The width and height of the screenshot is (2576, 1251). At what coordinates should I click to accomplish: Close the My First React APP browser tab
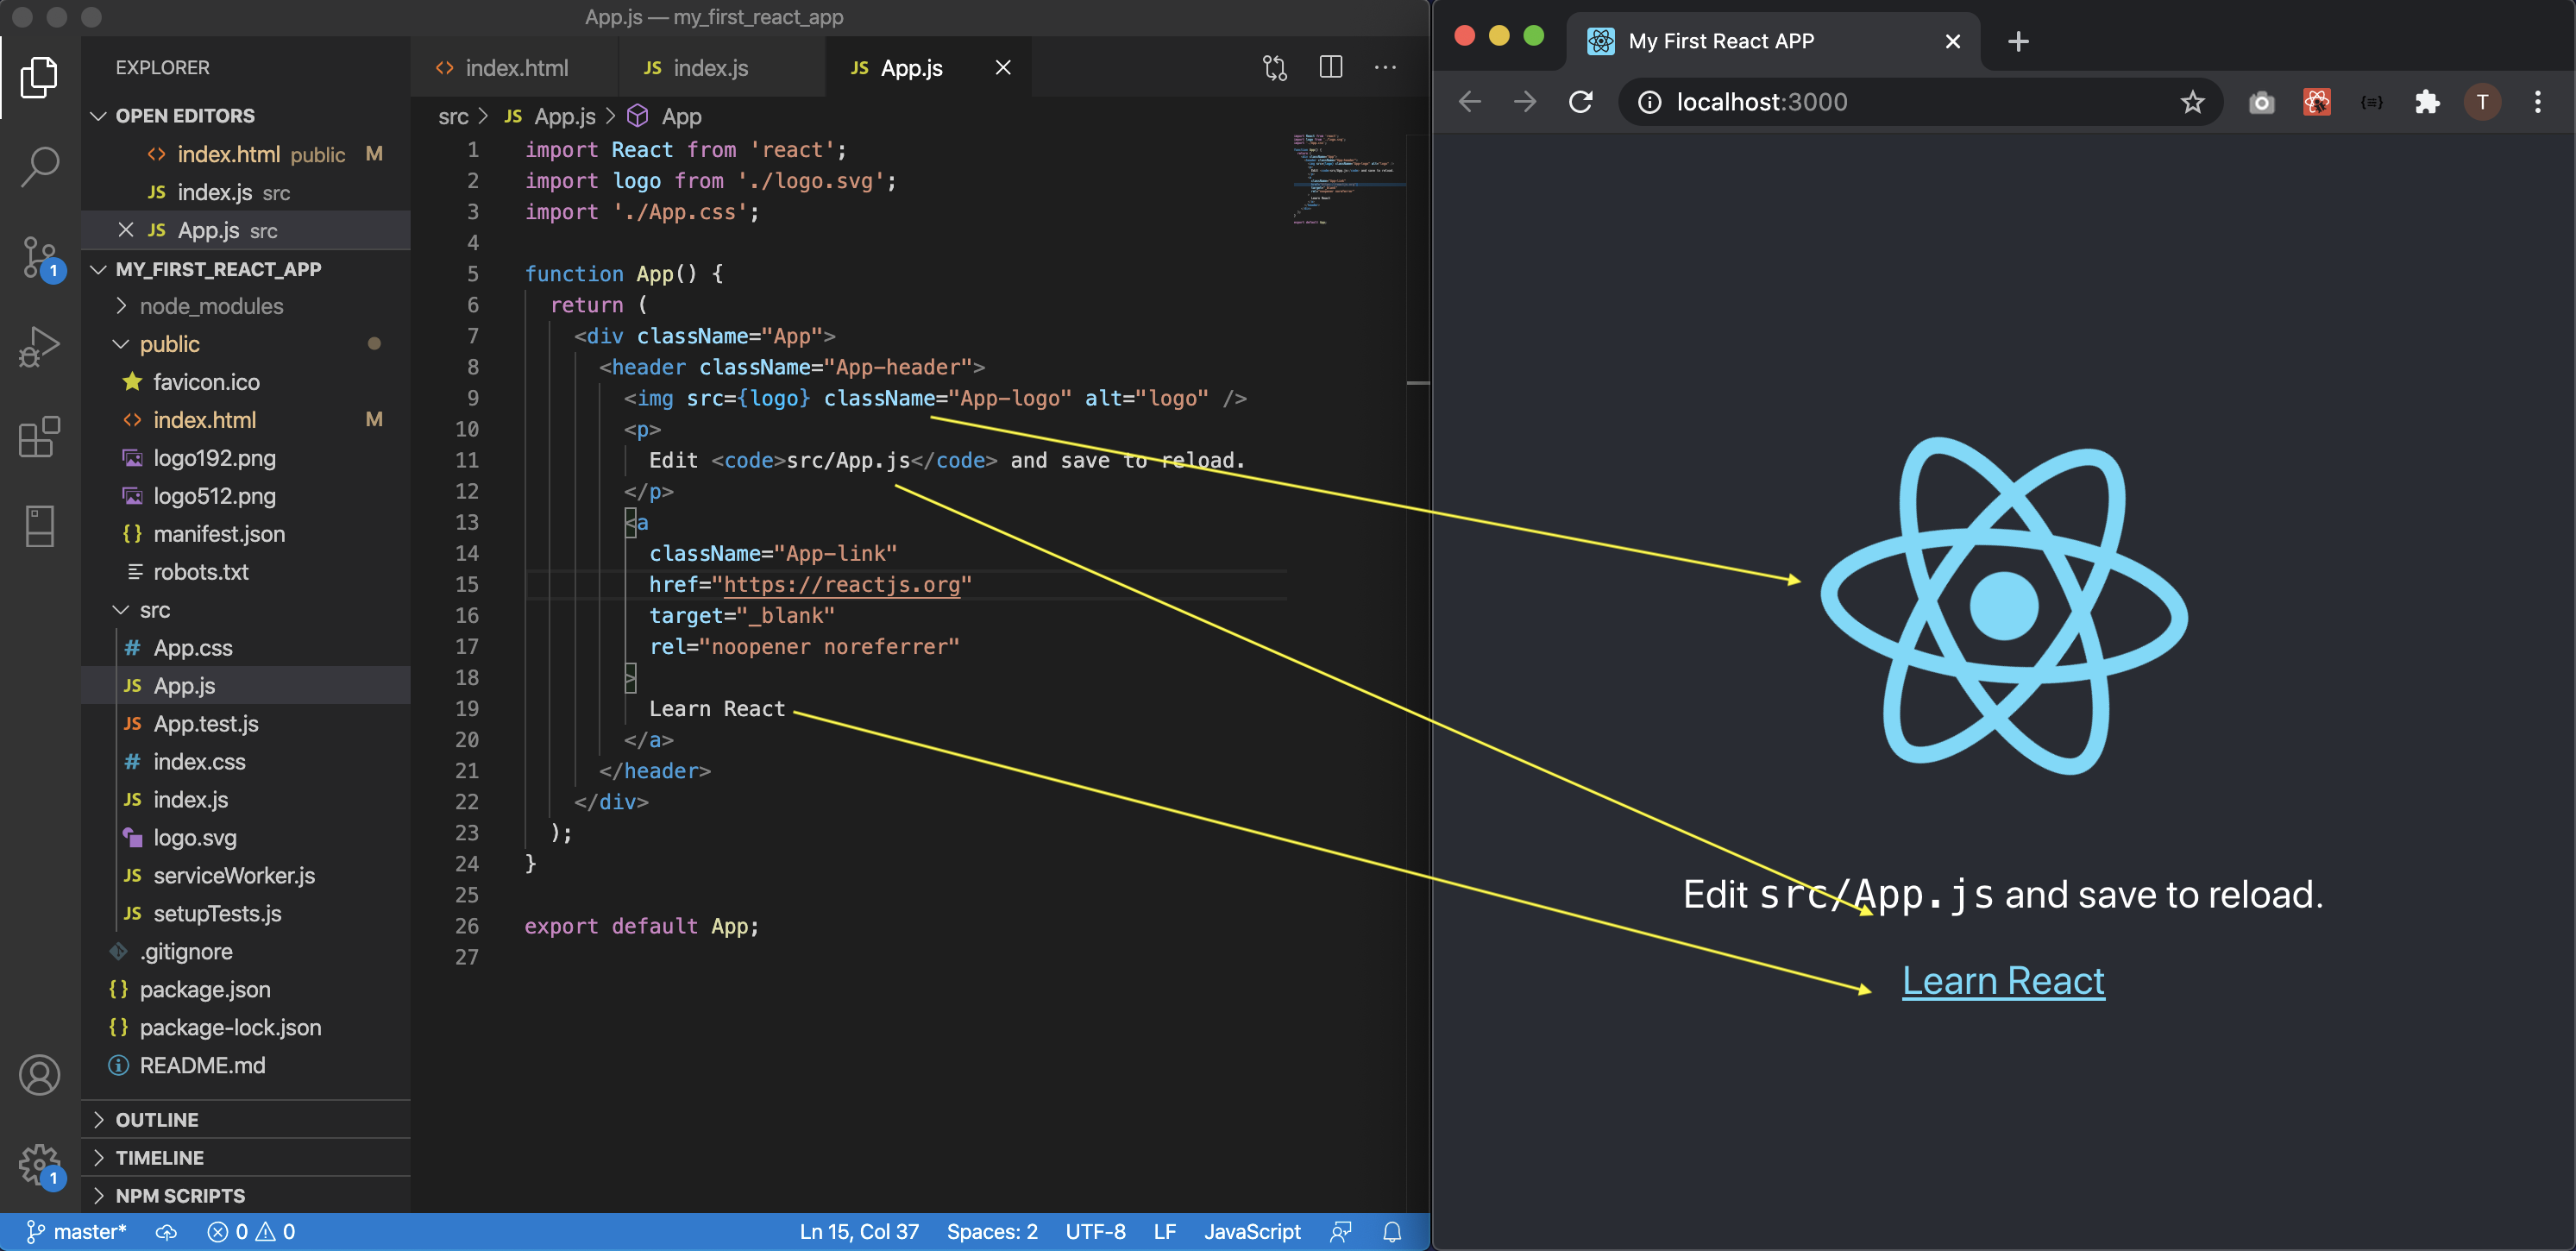point(1953,41)
